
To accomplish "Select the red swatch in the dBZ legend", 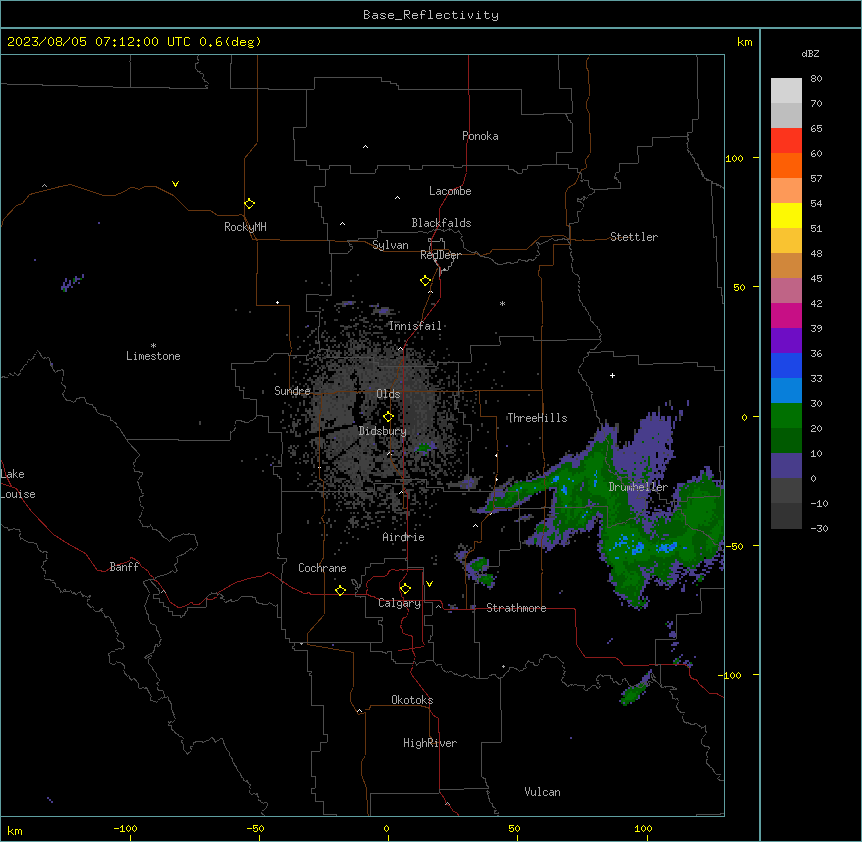I will pos(786,141).
